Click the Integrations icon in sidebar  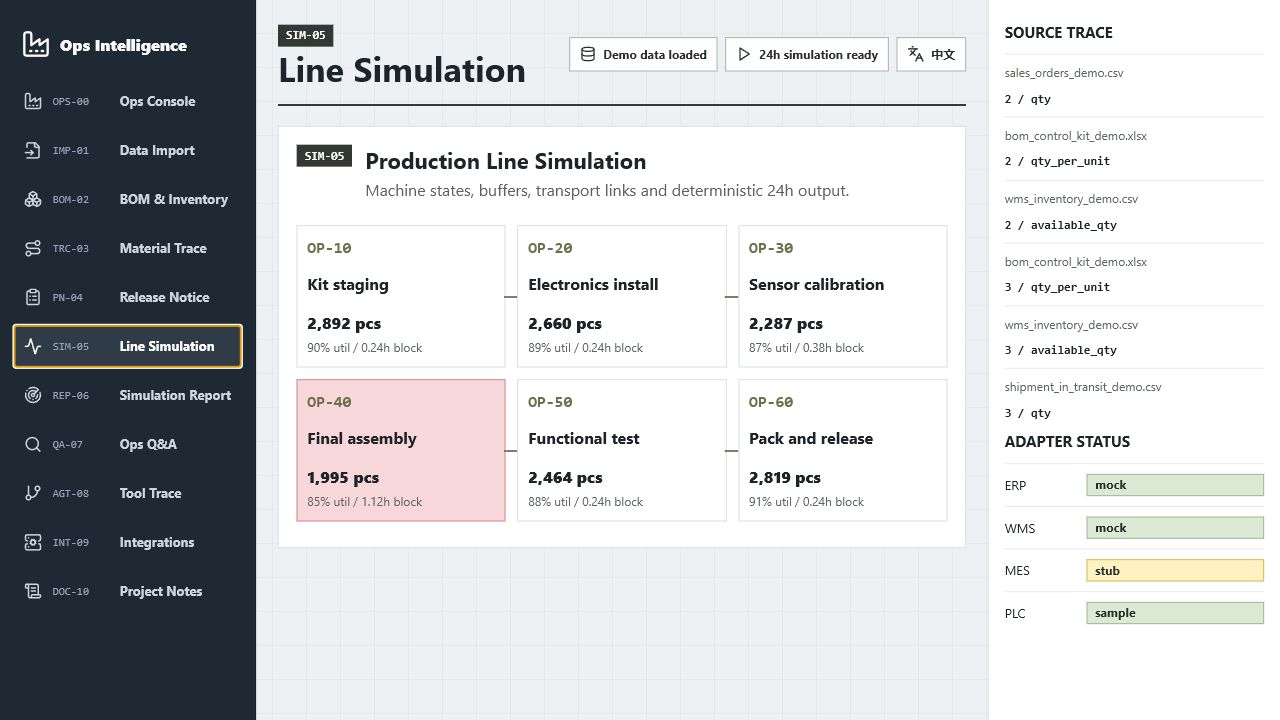[33, 542]
